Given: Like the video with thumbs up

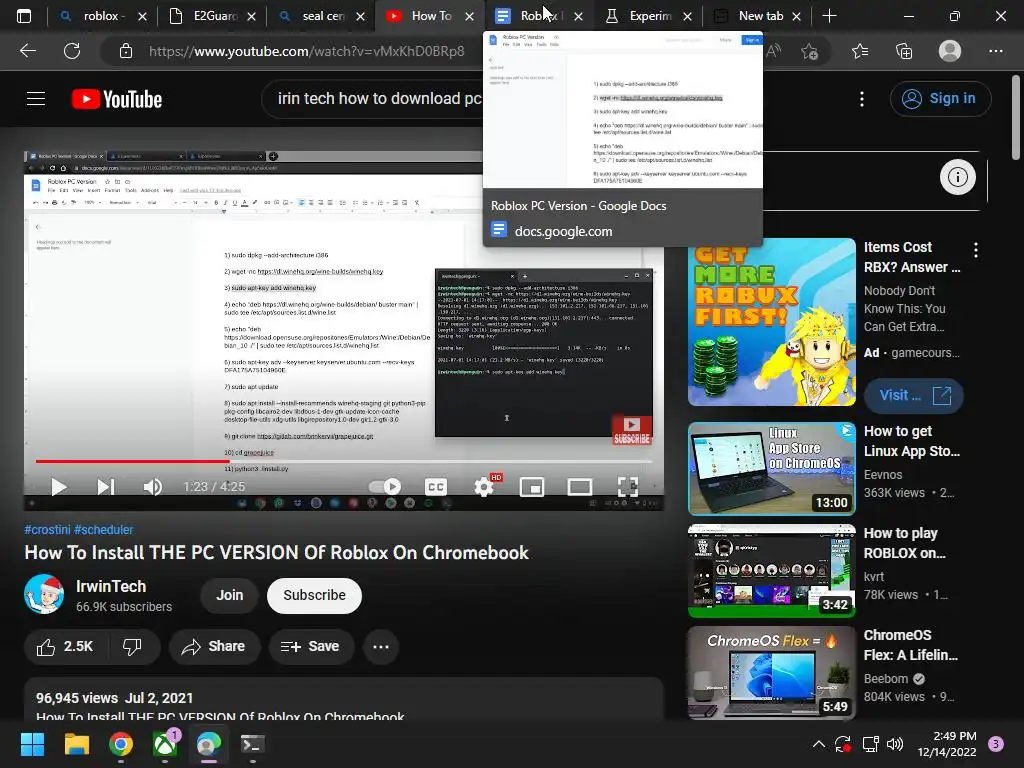Looking at the screenshot, I should point(65,647).
